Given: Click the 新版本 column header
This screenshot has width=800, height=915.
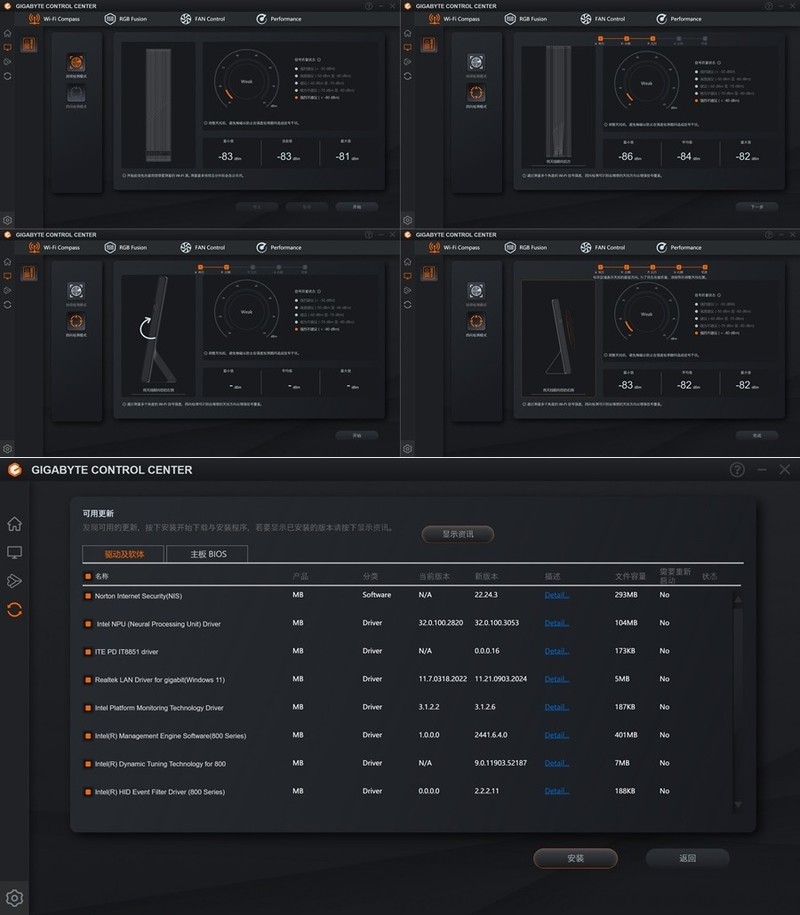Looking at the screenshot, I should (486, 576).
